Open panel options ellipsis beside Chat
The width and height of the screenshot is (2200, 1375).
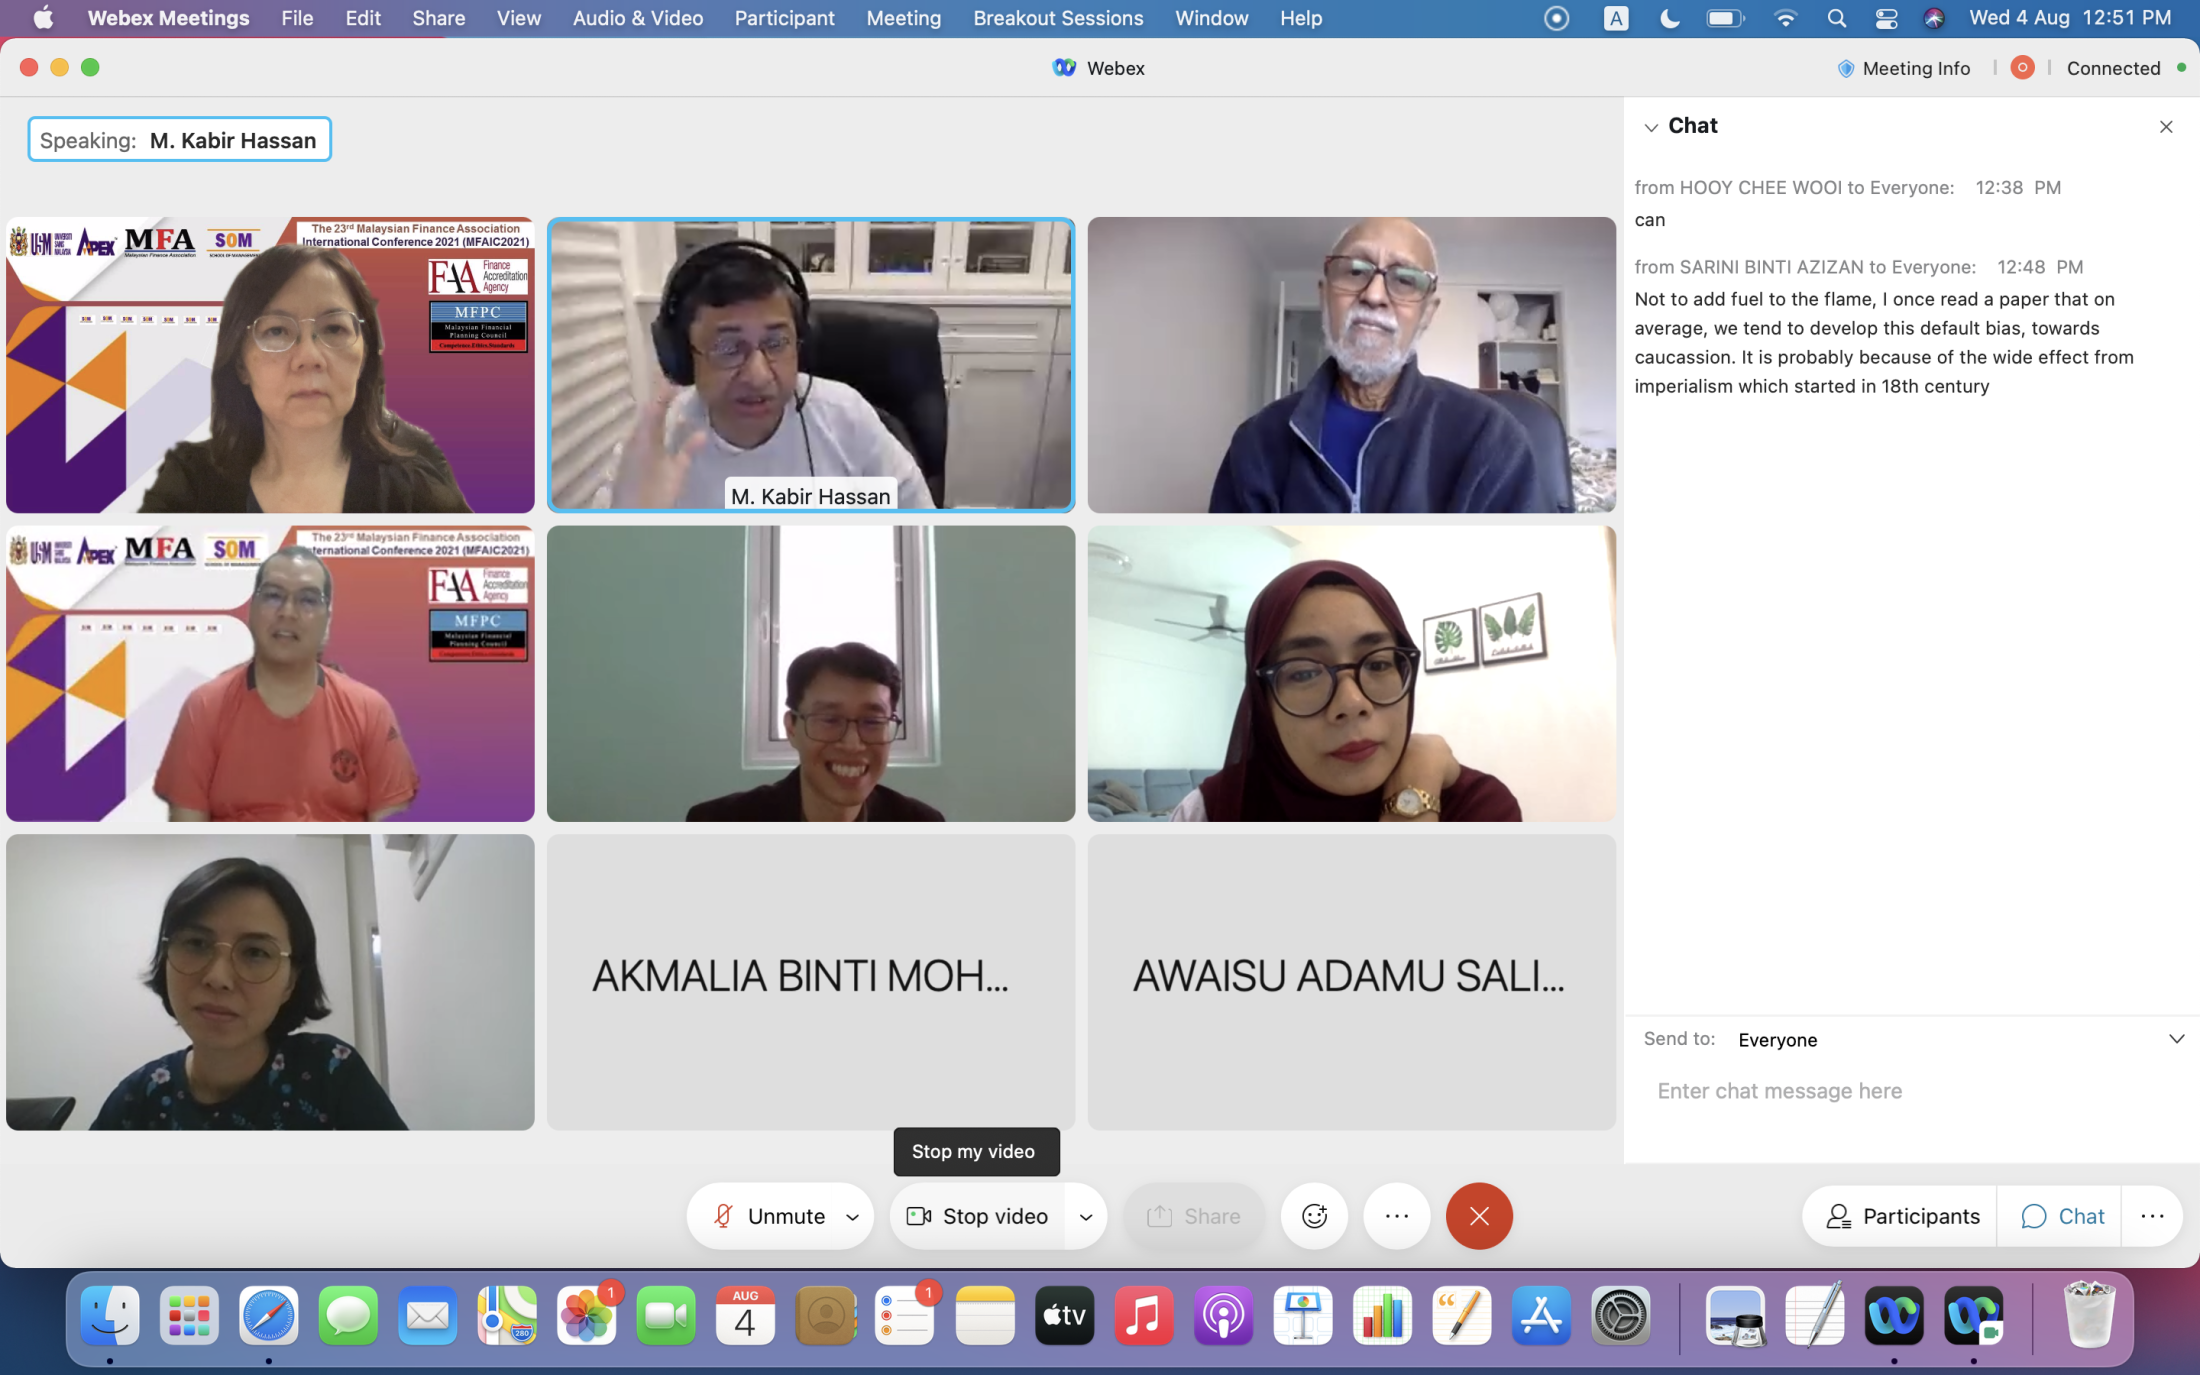(x=2152, y=1216)
